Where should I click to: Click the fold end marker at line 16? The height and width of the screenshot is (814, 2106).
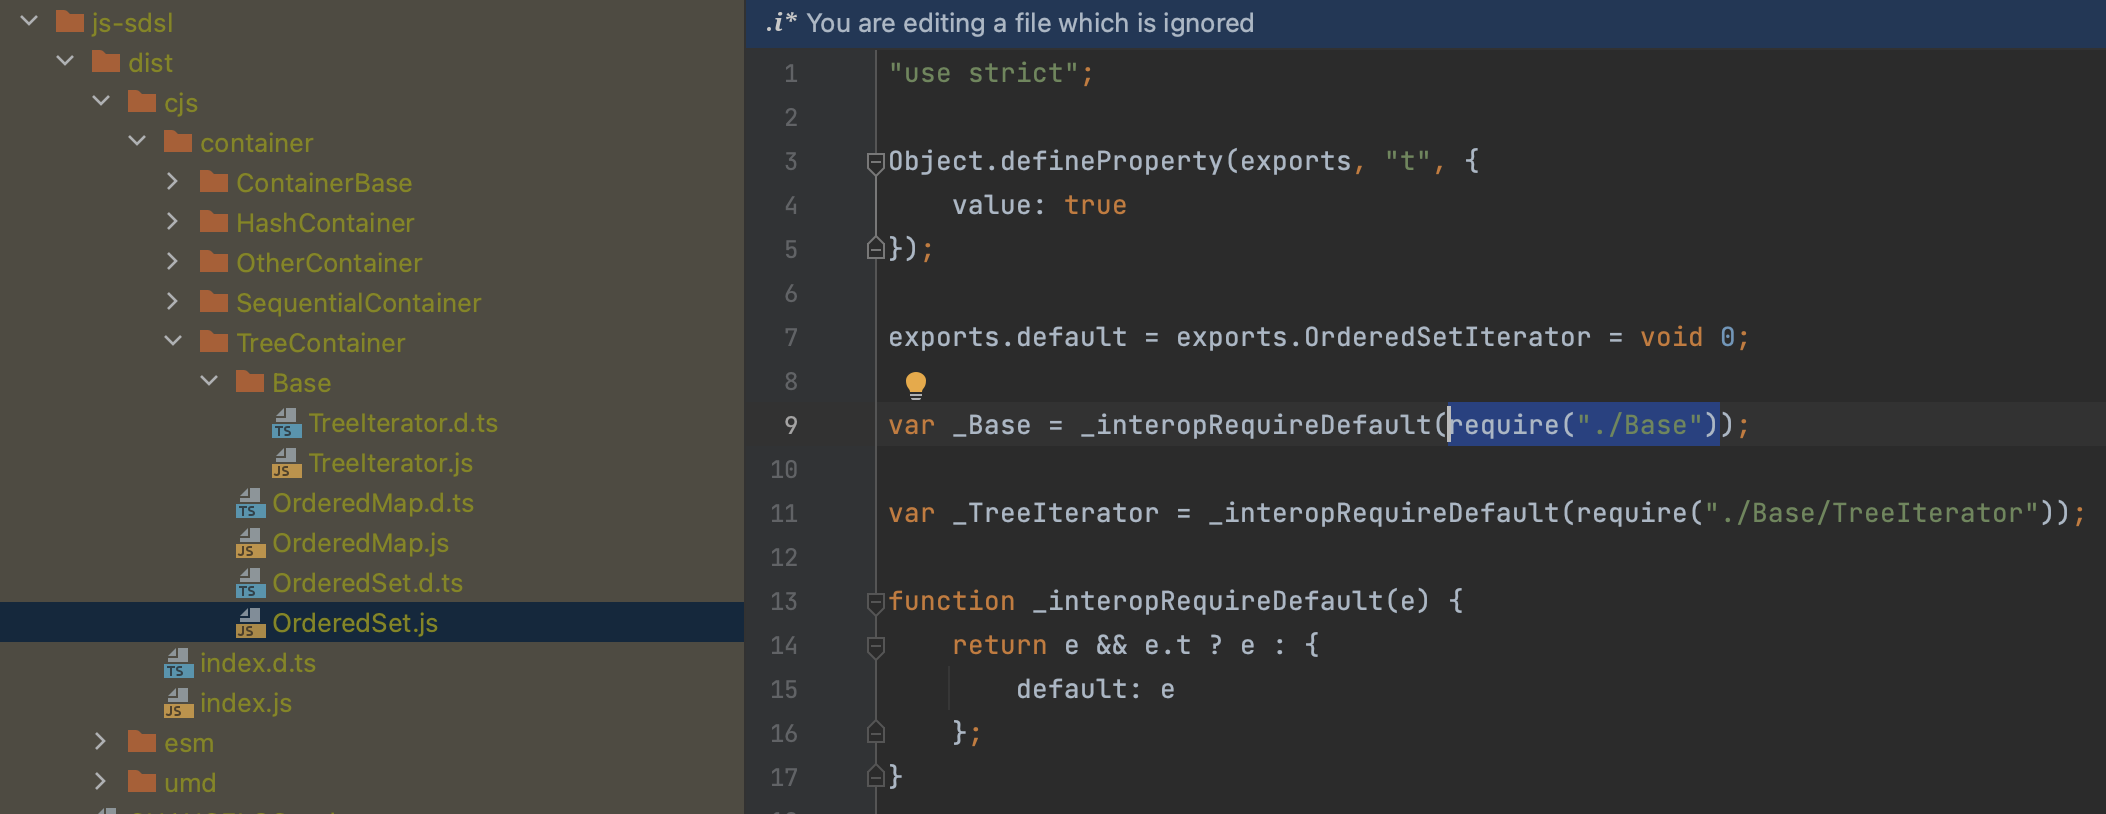875,732
